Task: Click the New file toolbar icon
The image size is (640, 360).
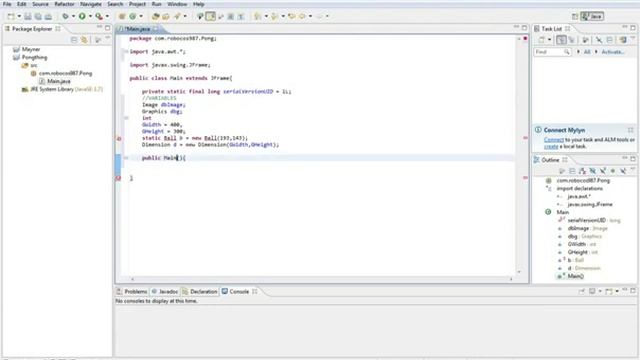Action: click(11, 16)
